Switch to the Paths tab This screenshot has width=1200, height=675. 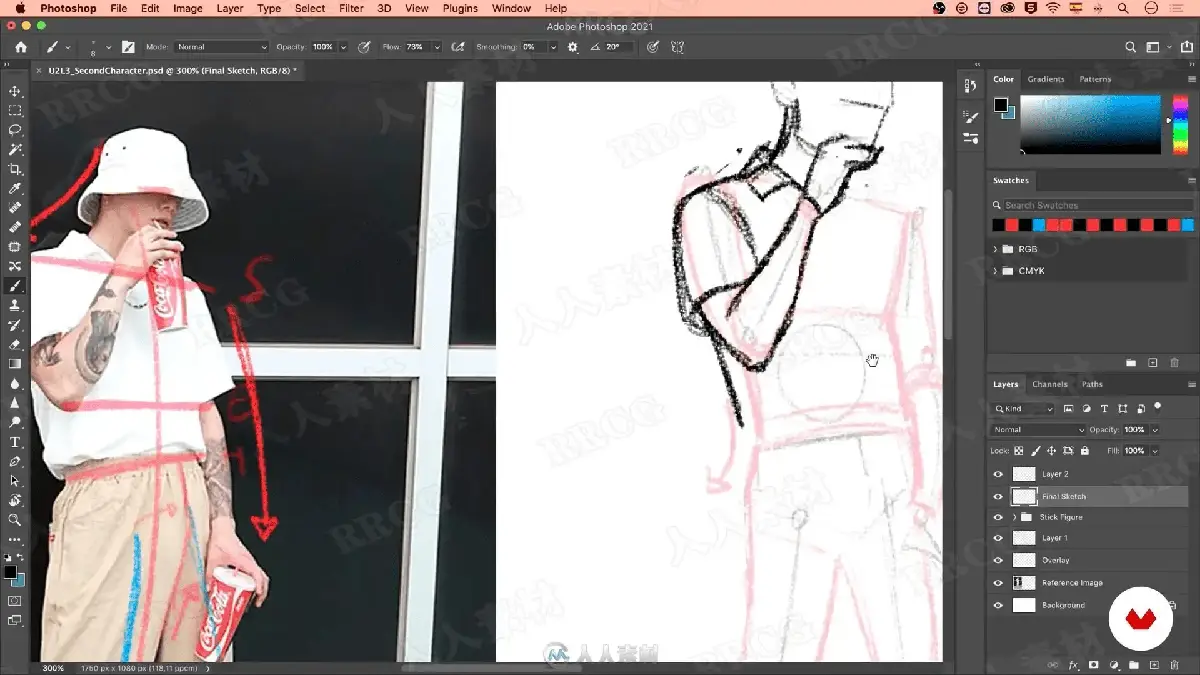1092,384
